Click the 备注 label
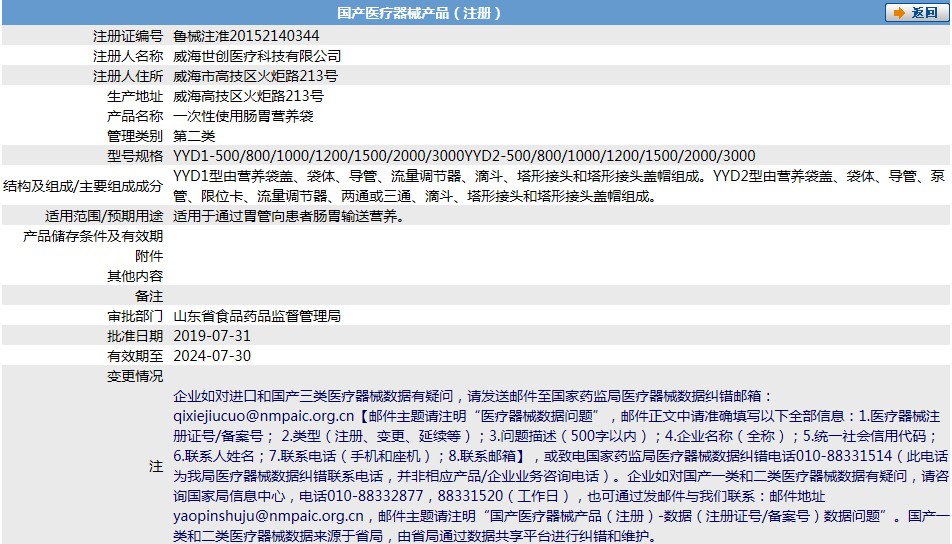This screenshot has height=544, width=952. [x=149, y=296]
